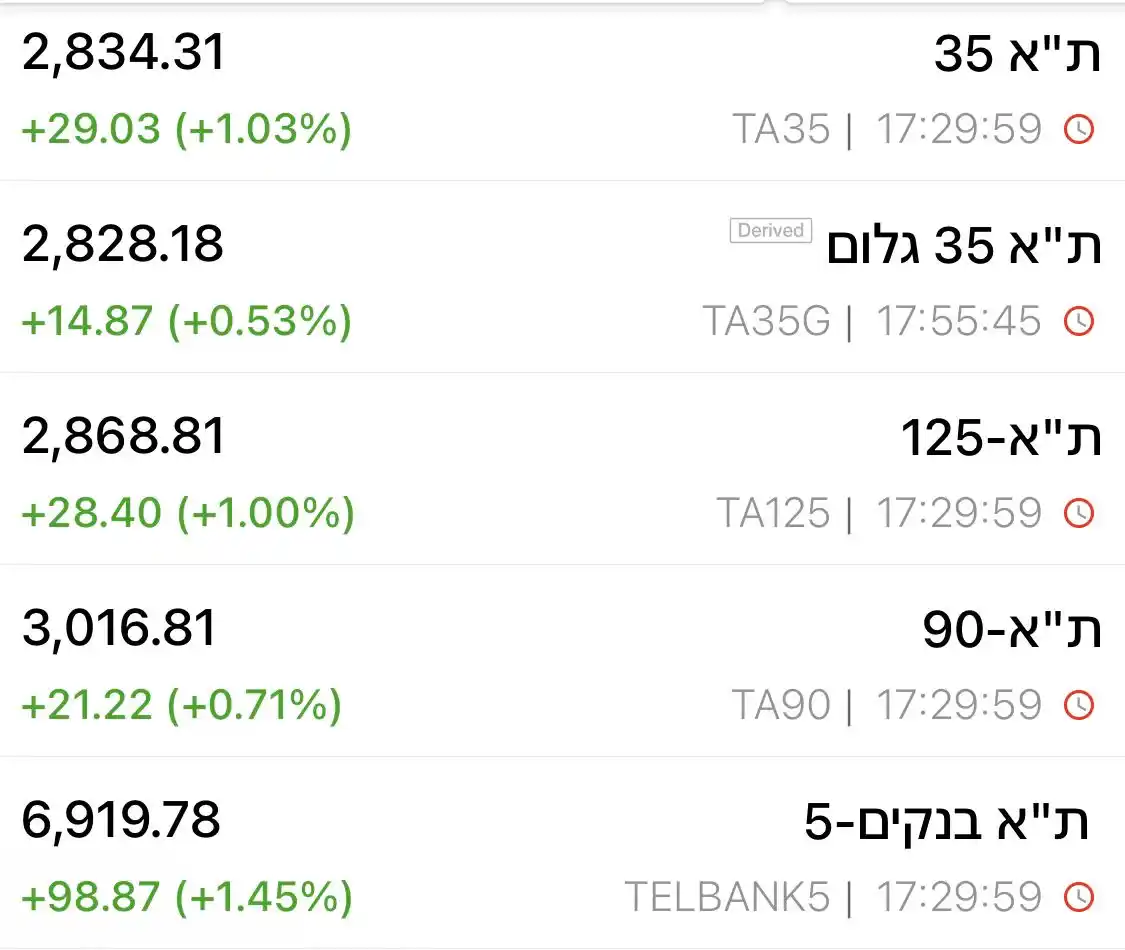Click the TELBANK5 ticker symbol
This screenshot has width=1125, height=950.
click(x=727, y=897)
